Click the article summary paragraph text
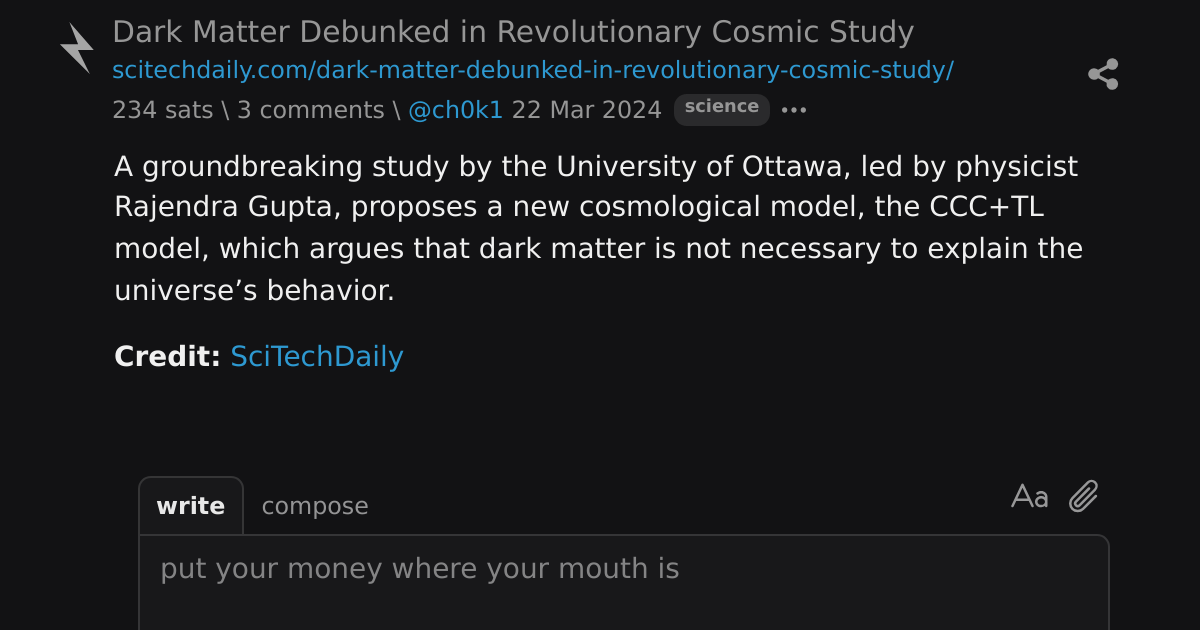This screenshot has width=1200, height=630. (x=598, y=228)
